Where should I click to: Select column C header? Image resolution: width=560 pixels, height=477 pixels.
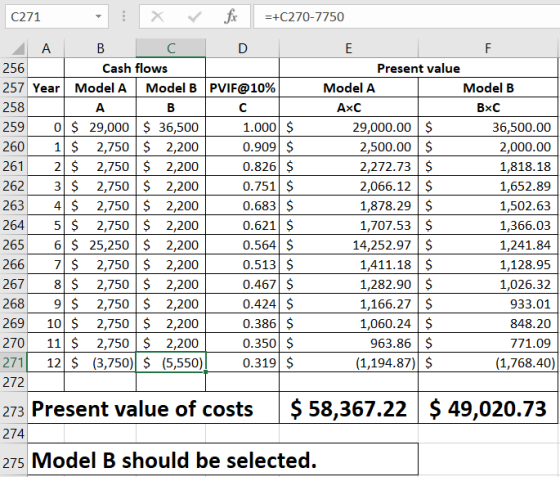(x=171, y=48)
